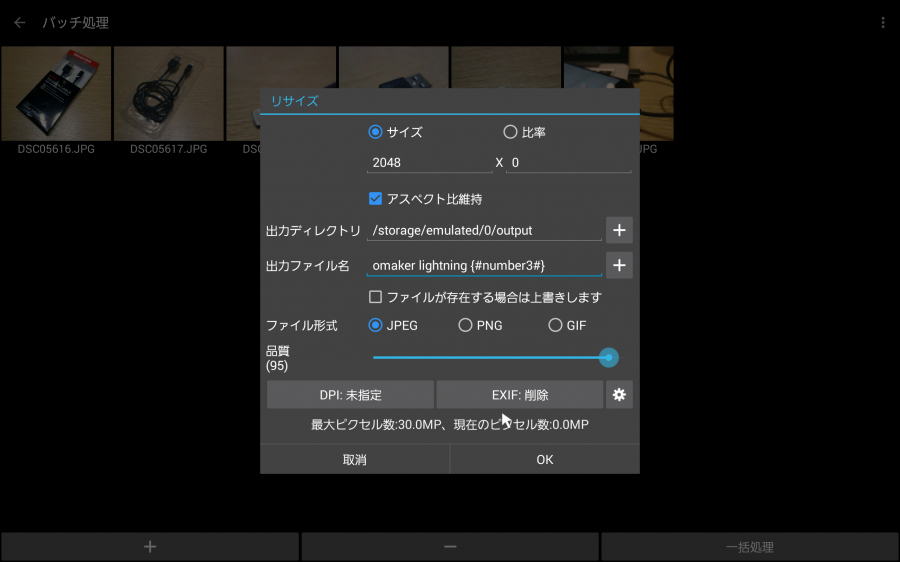Choose PNG file format
The image size is (900, 562).
[x=465, y=325]
